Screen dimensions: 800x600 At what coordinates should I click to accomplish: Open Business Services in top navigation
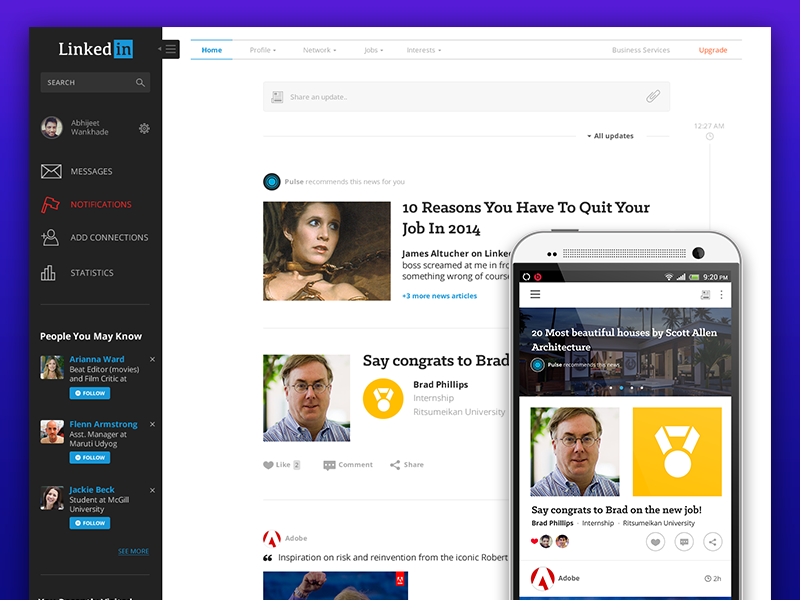click(x=641, y=50)
